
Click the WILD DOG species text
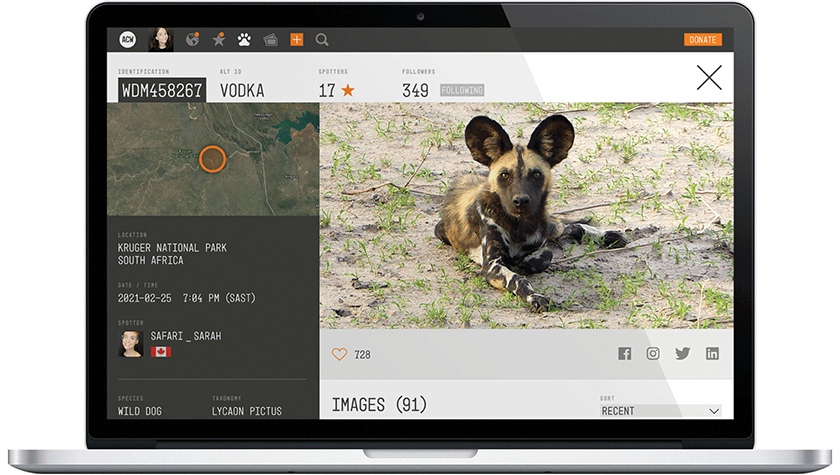click(139, 411)
